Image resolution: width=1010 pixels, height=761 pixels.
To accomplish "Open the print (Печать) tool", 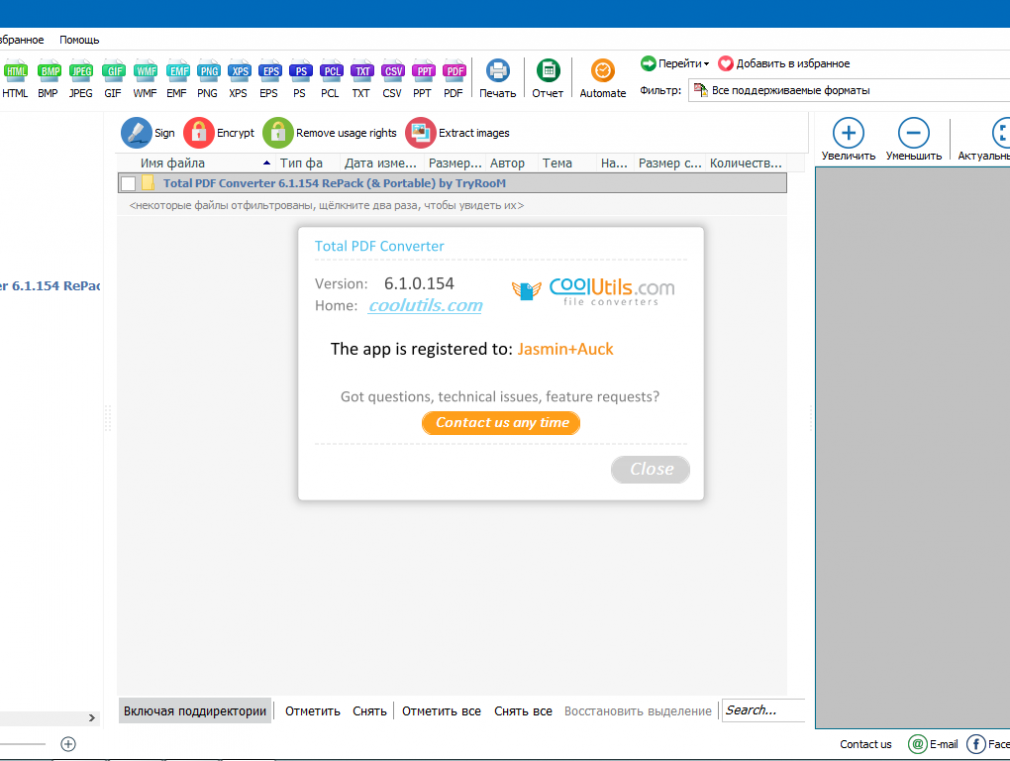I will pyautogui.click(x=497, y=79).
